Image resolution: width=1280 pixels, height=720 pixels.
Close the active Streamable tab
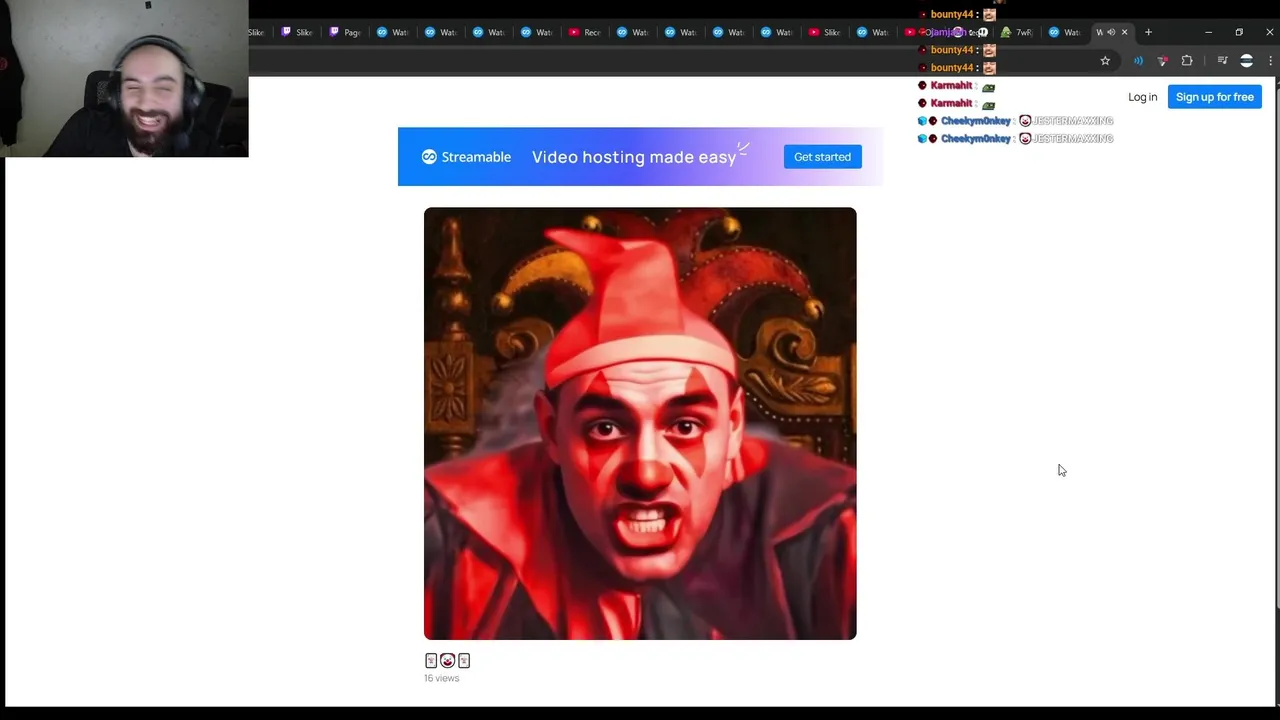1124,32
